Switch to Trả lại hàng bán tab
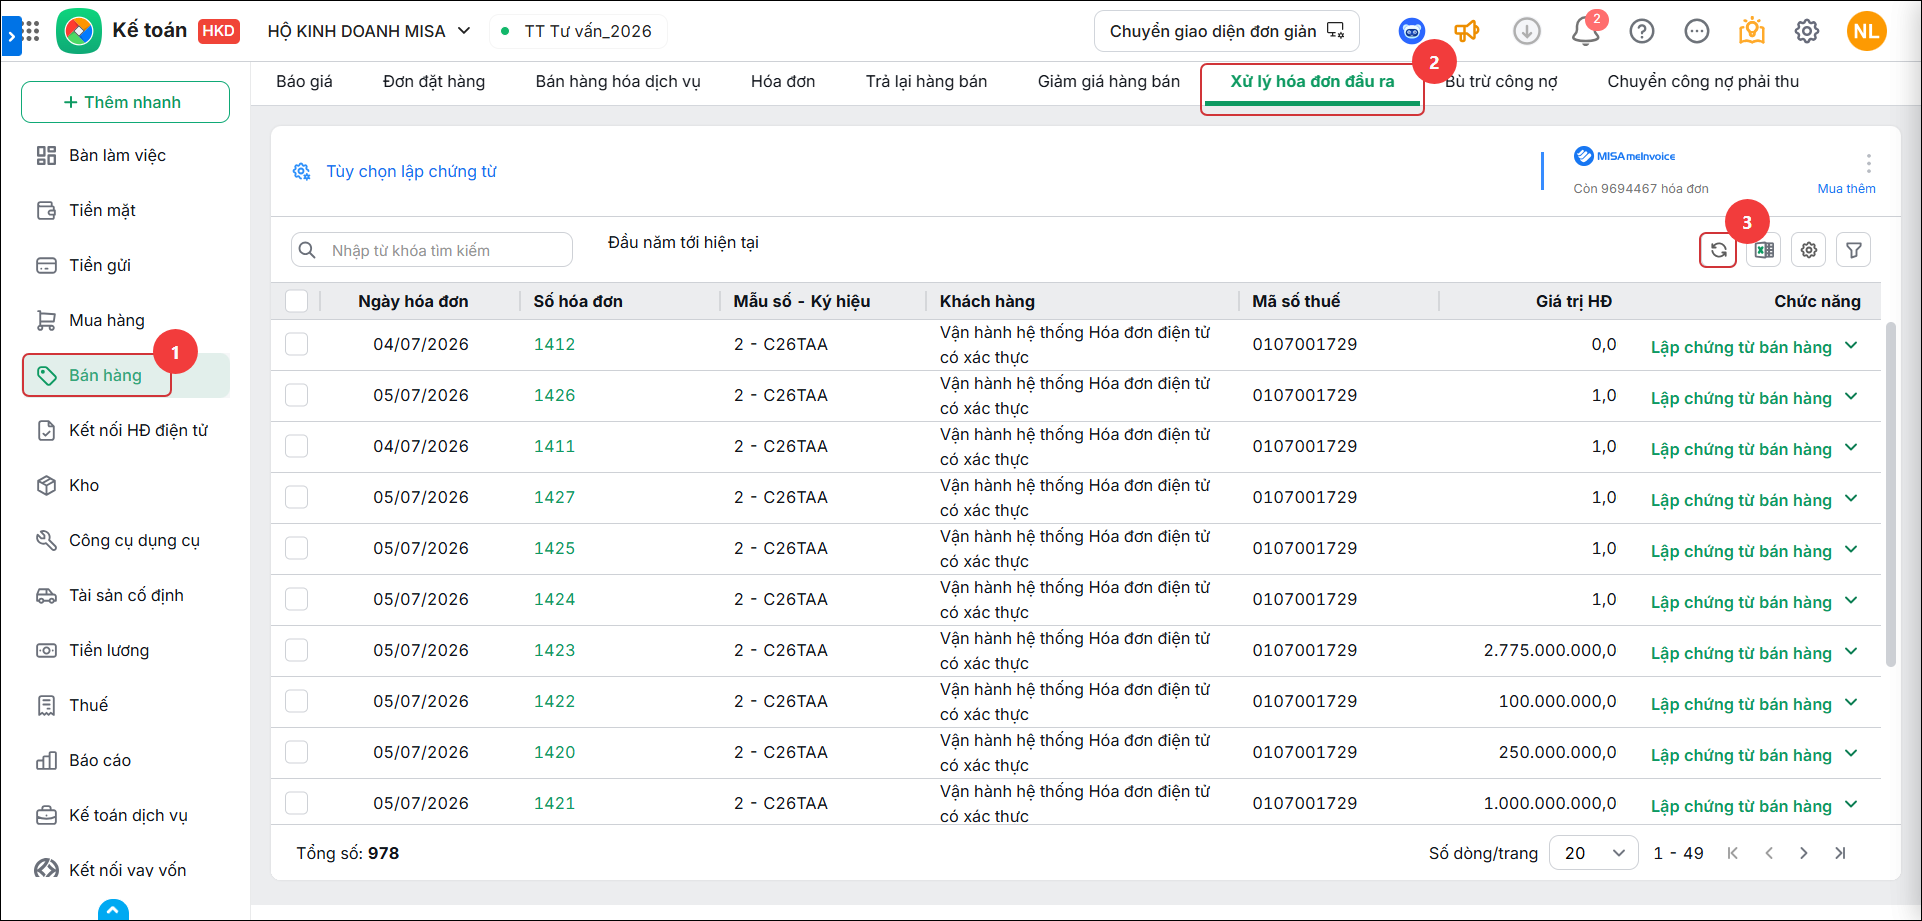Screen dimensions: 1922x921 [x=926, y=82]
